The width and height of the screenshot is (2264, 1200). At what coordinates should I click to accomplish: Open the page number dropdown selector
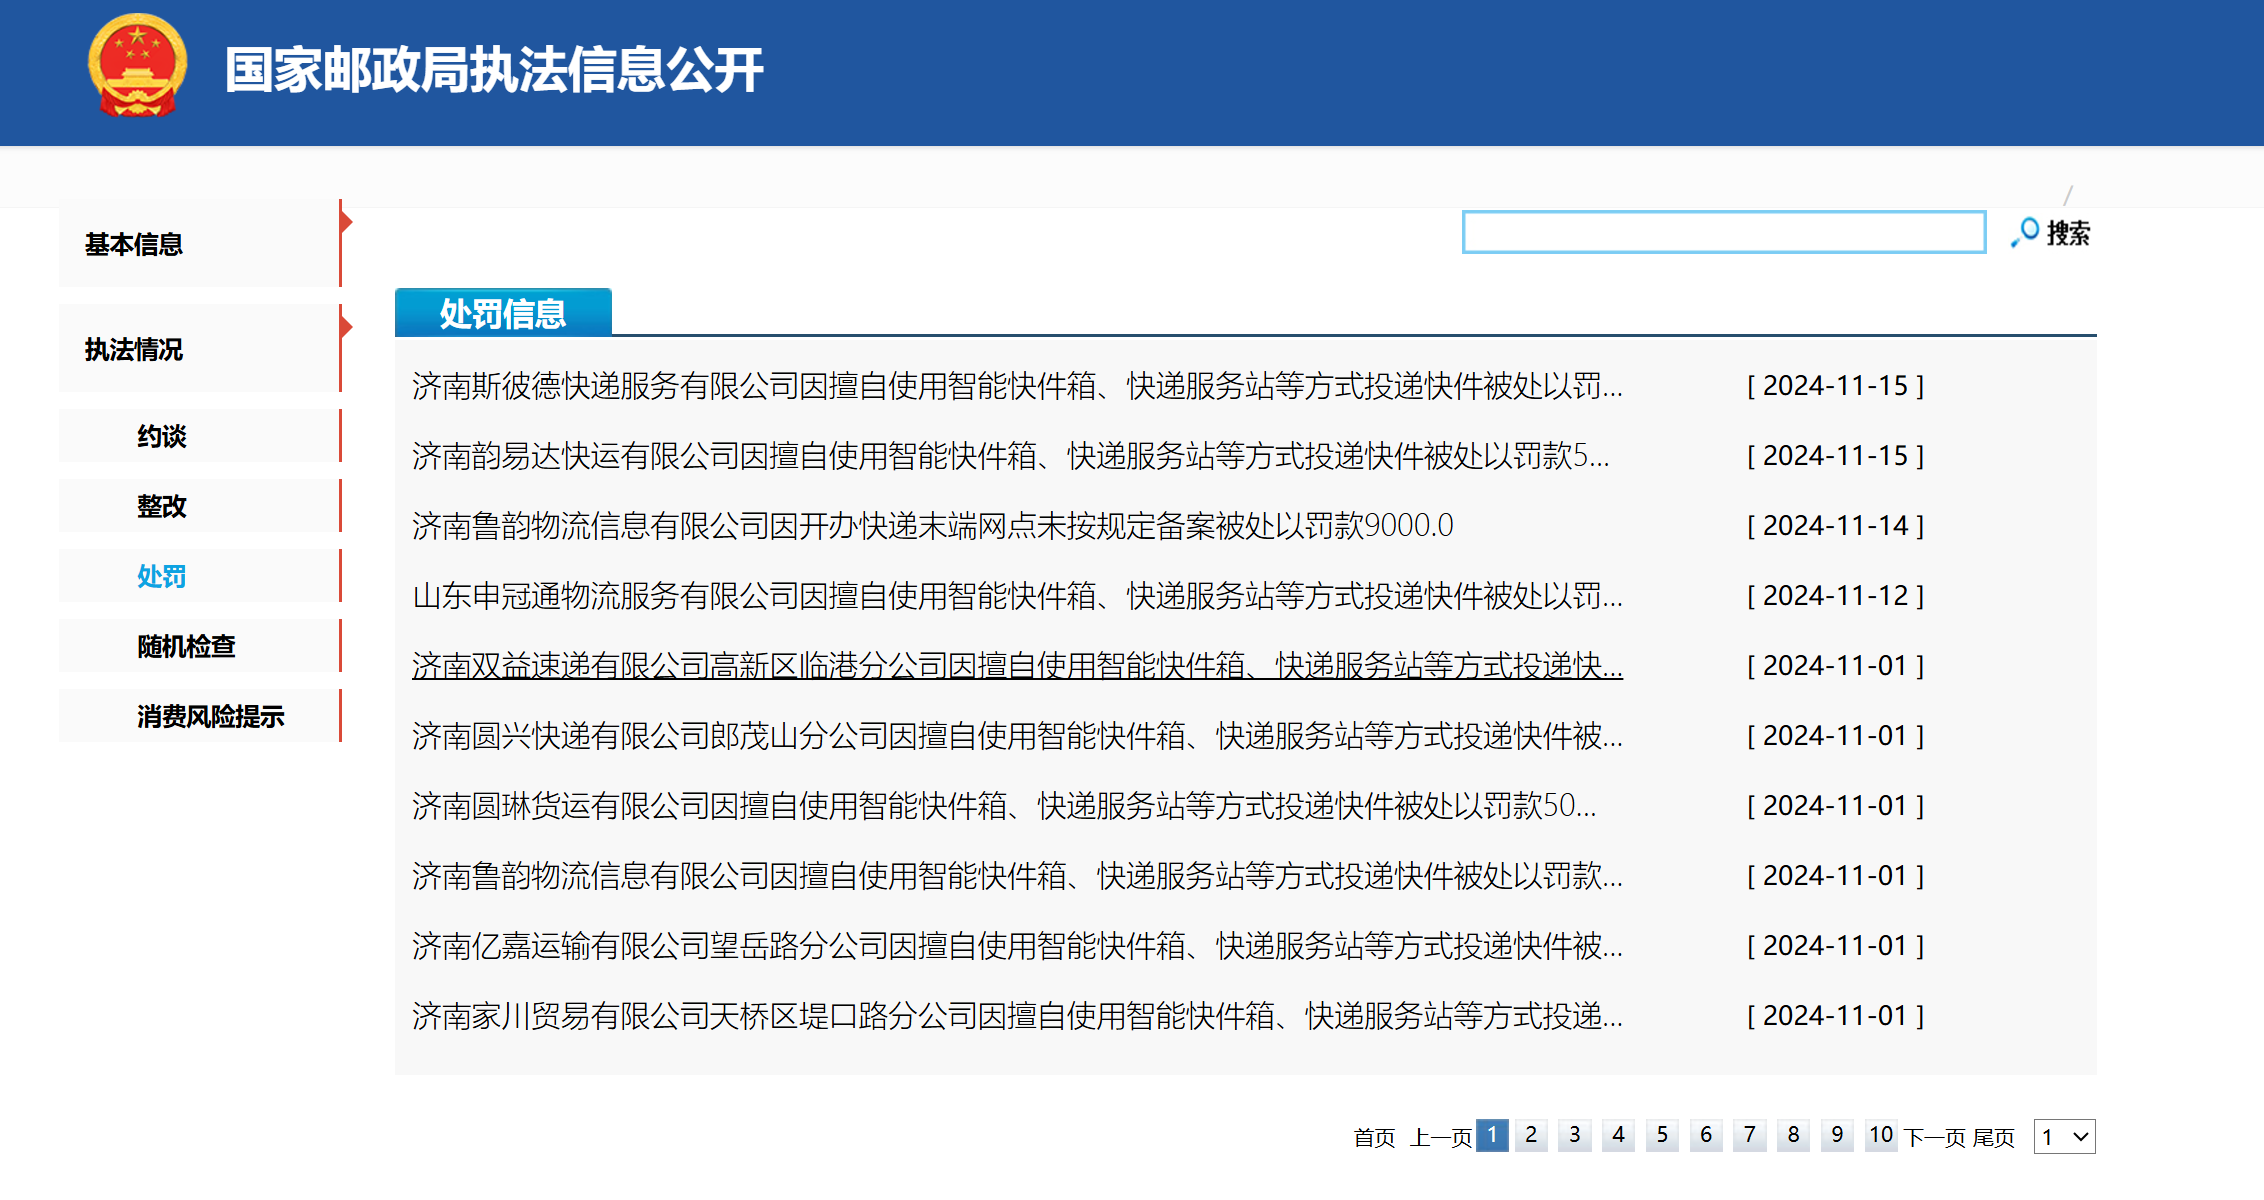pos(2064,1137)
